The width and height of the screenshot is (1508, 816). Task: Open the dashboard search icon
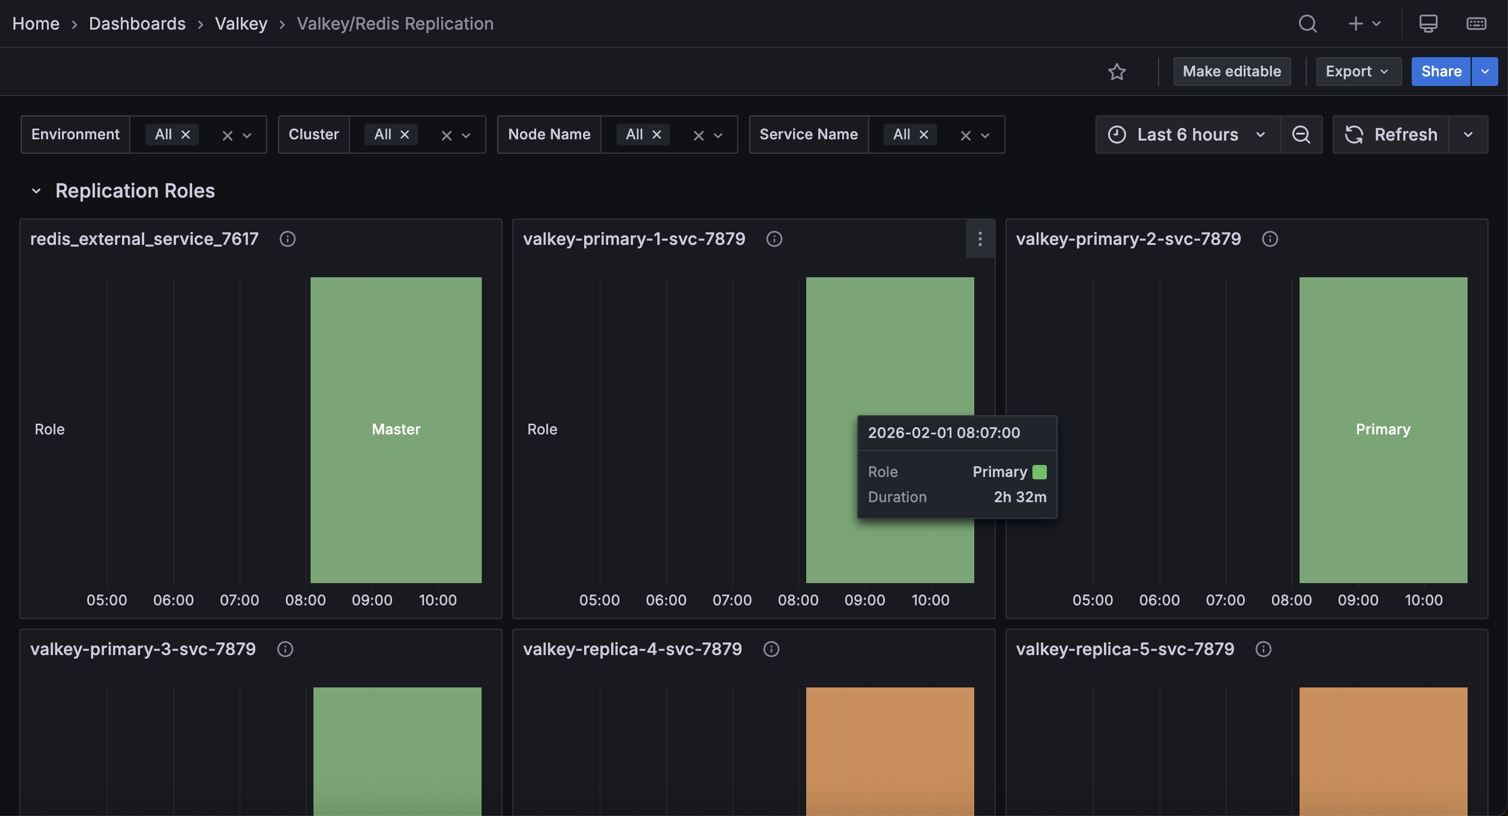tap(1307, 23)
